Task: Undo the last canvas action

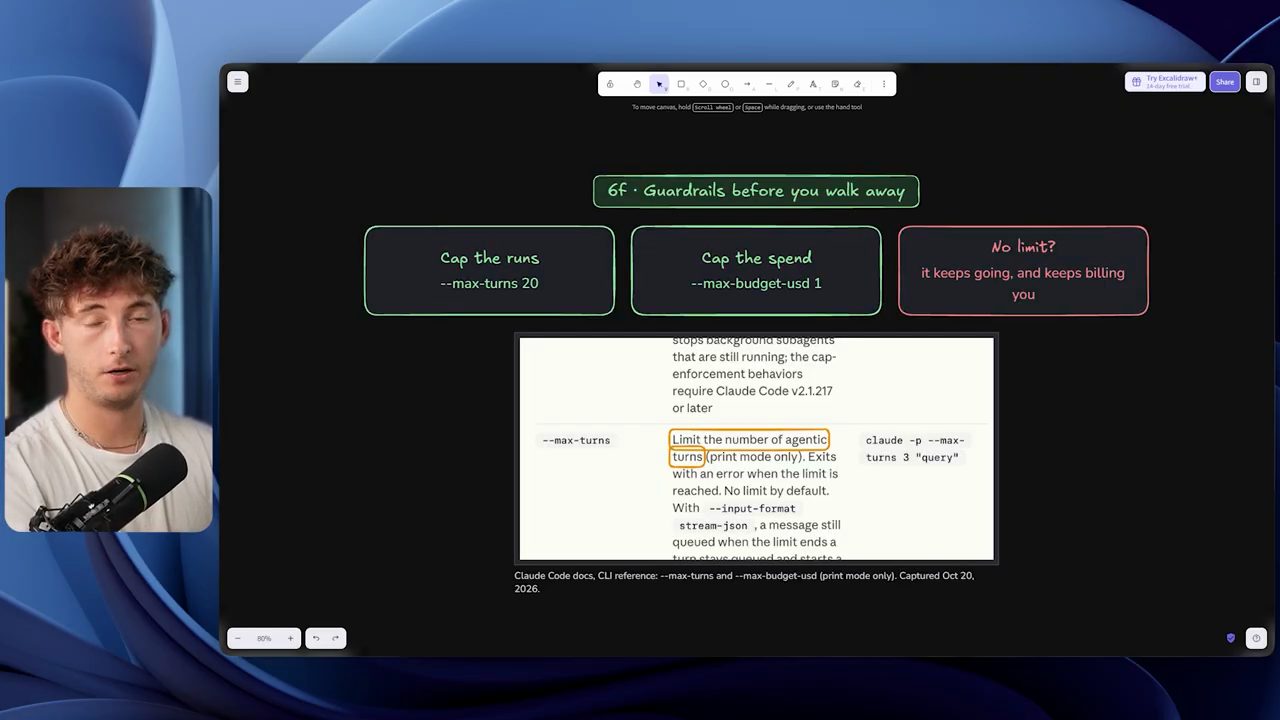Action: point(316,638)
